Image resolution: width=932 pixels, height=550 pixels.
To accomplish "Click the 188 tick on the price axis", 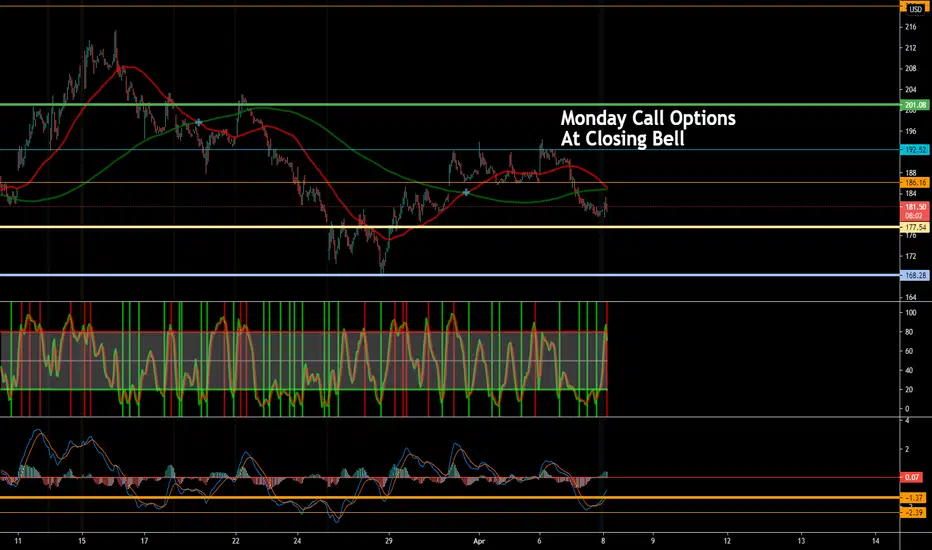I will pyautogui.click(x=911, y=173).
